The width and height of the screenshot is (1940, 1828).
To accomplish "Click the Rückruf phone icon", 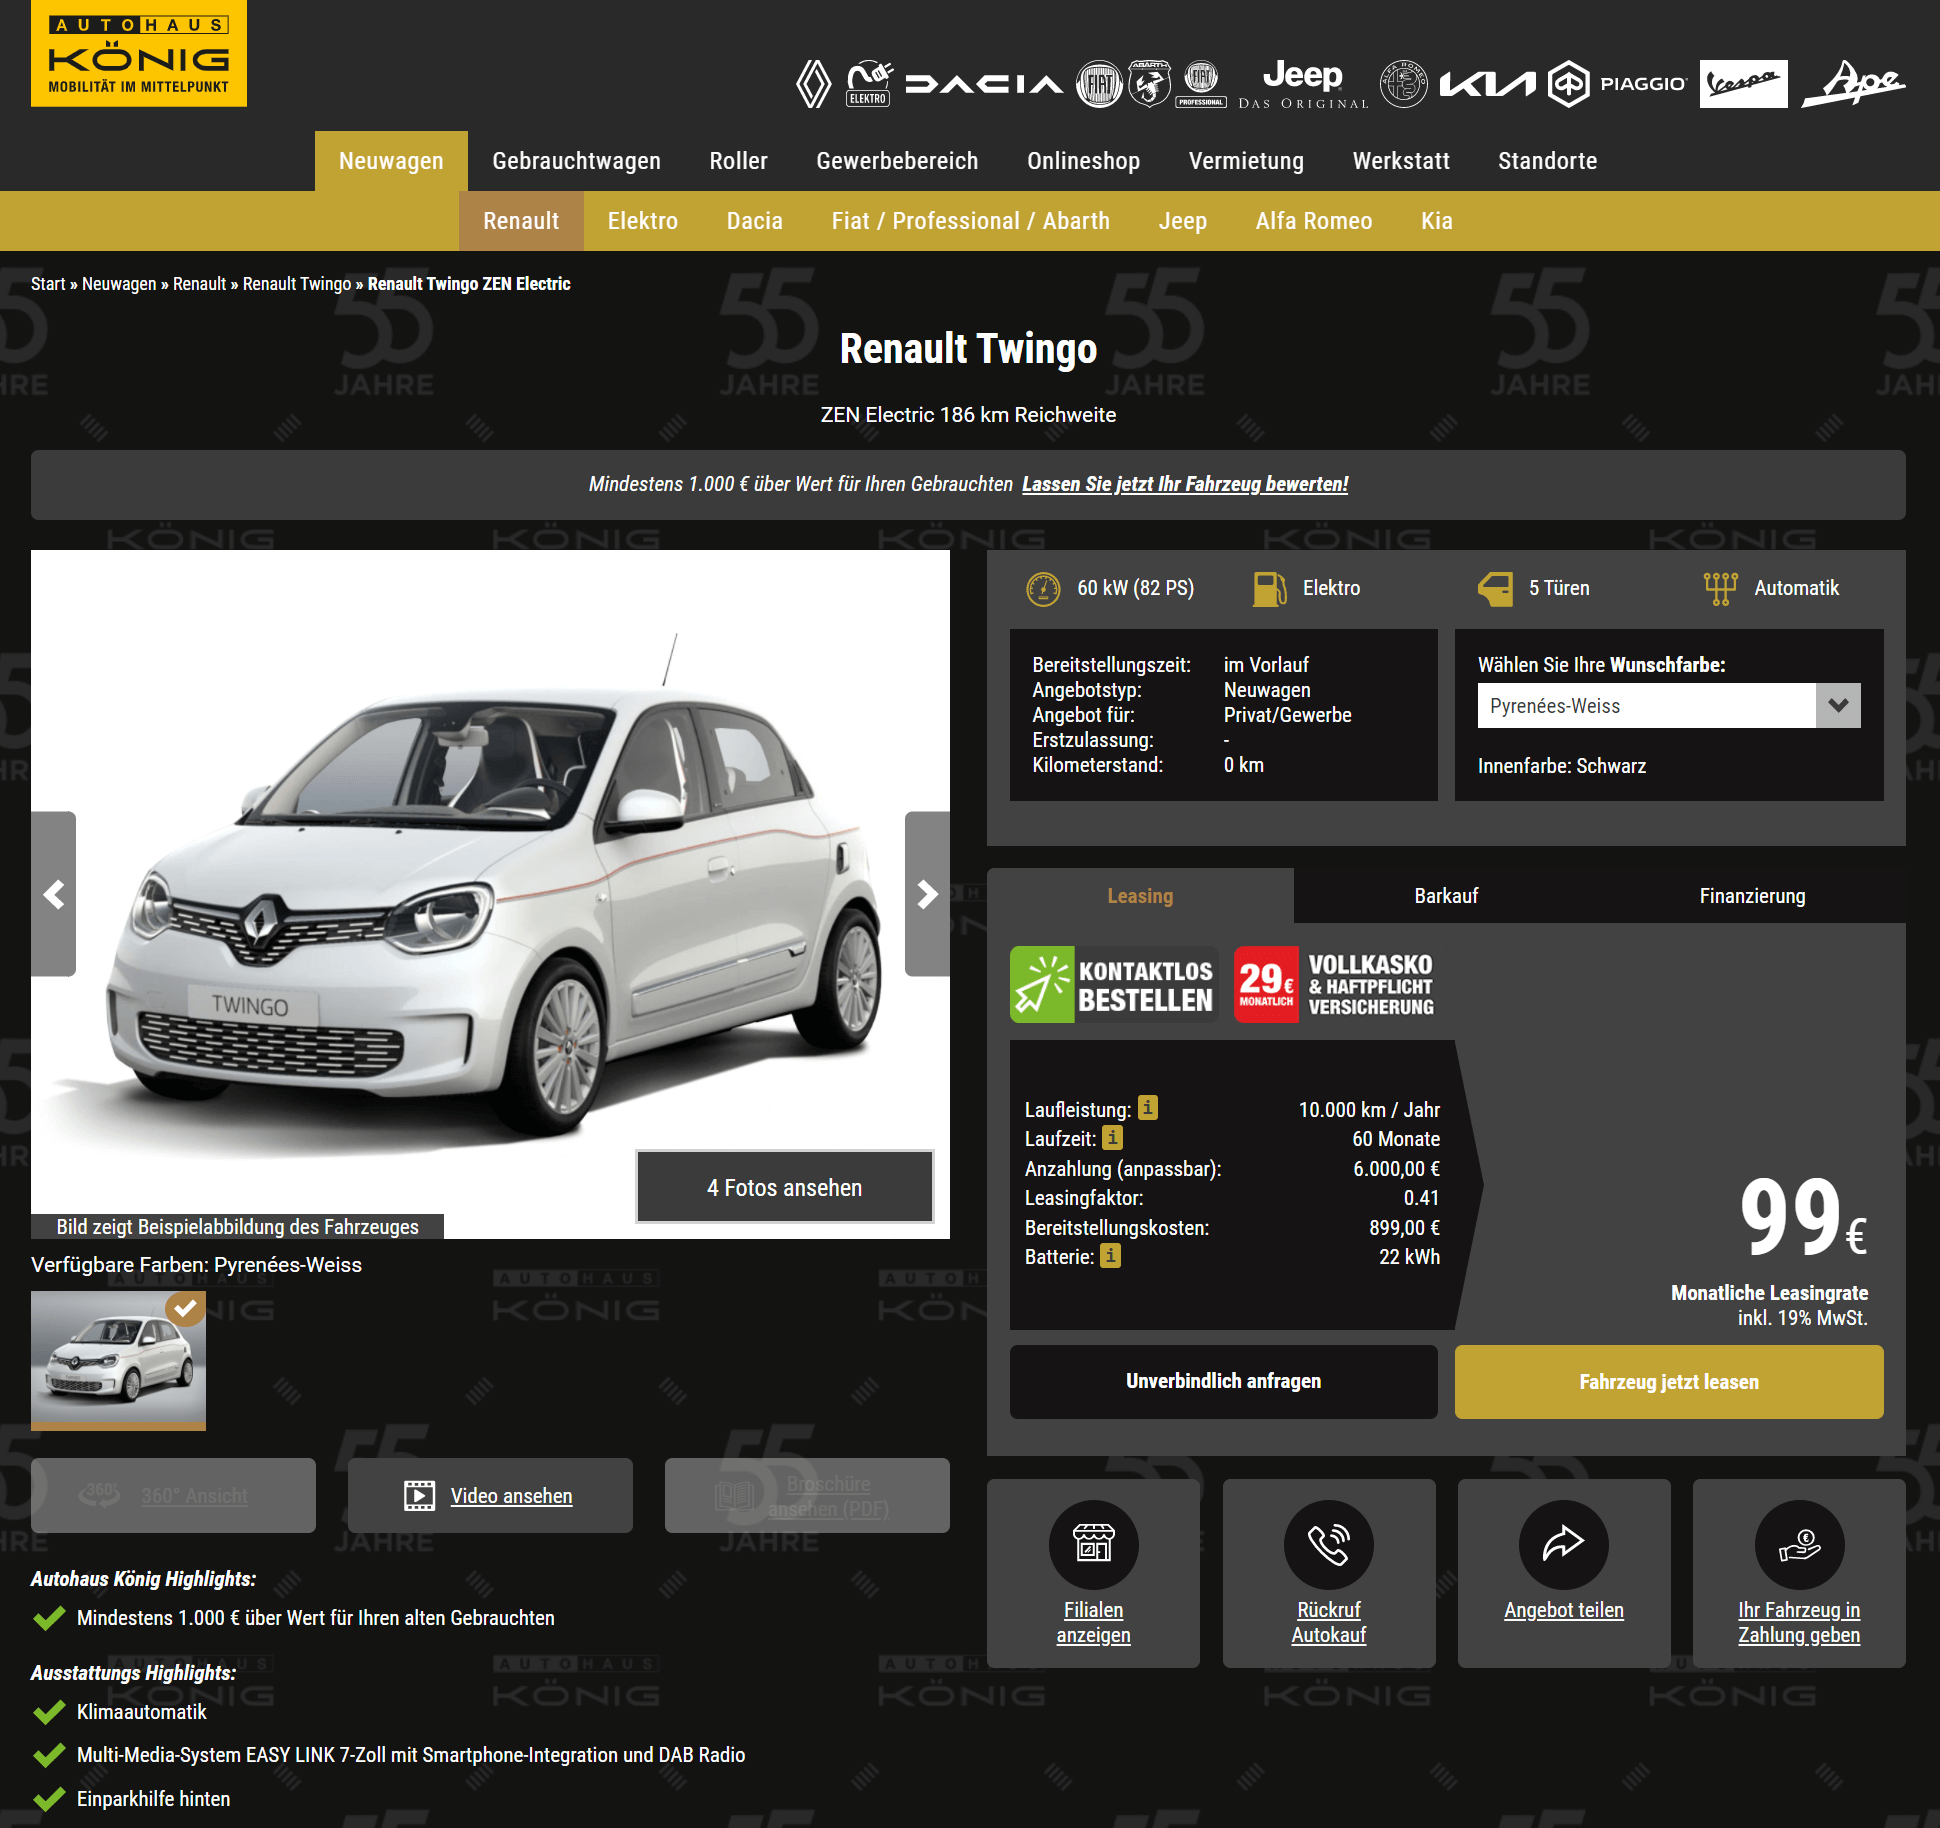I will click(1329, 1544).
